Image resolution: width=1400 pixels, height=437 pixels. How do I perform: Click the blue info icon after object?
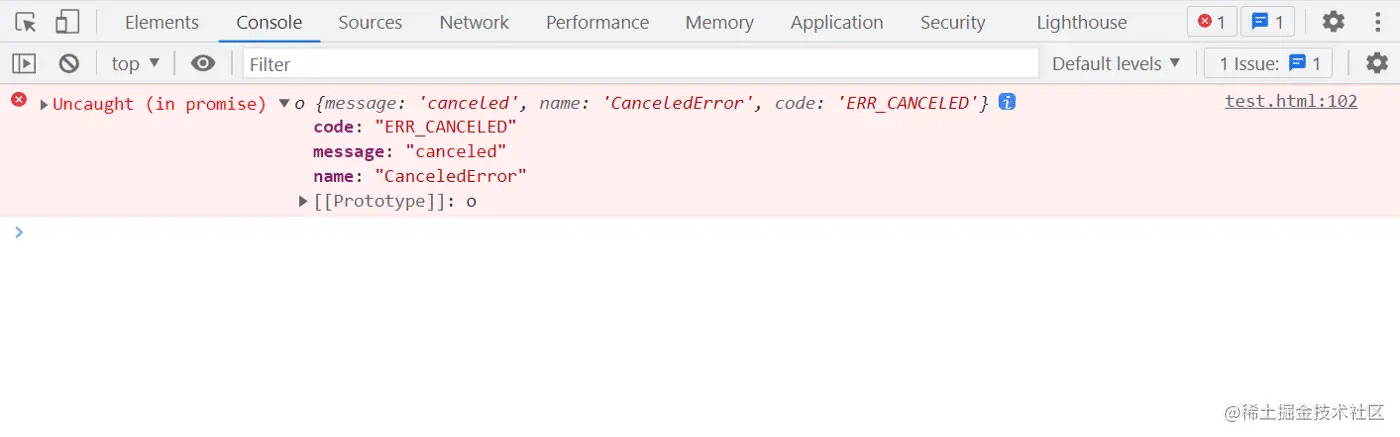[x=1007, y=102]
